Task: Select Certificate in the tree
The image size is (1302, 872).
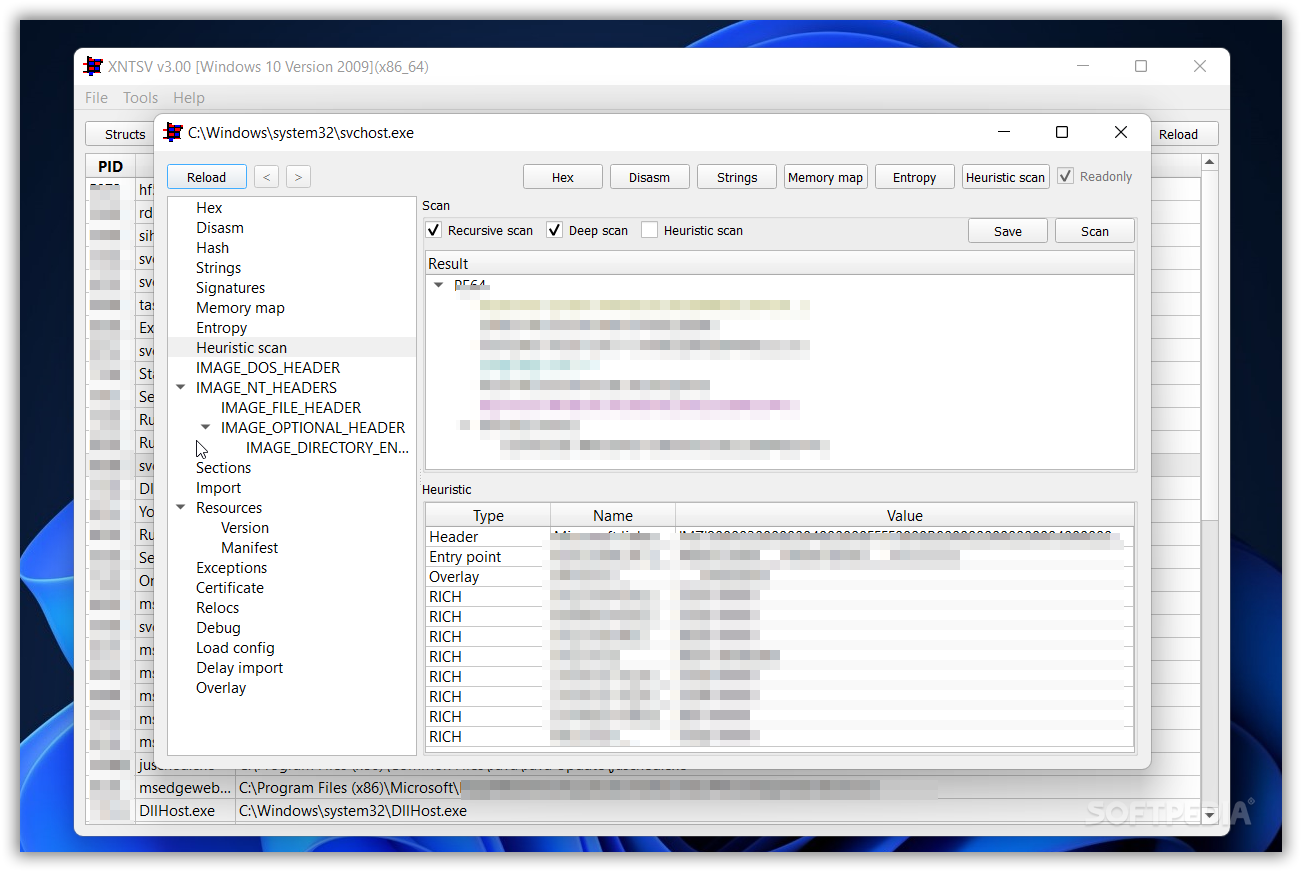Action: [x=230, y=587]
